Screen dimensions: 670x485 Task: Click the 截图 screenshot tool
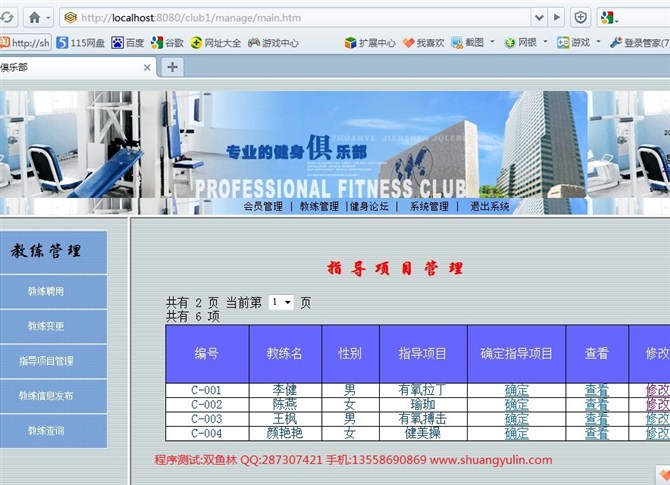tap(468, 43)
